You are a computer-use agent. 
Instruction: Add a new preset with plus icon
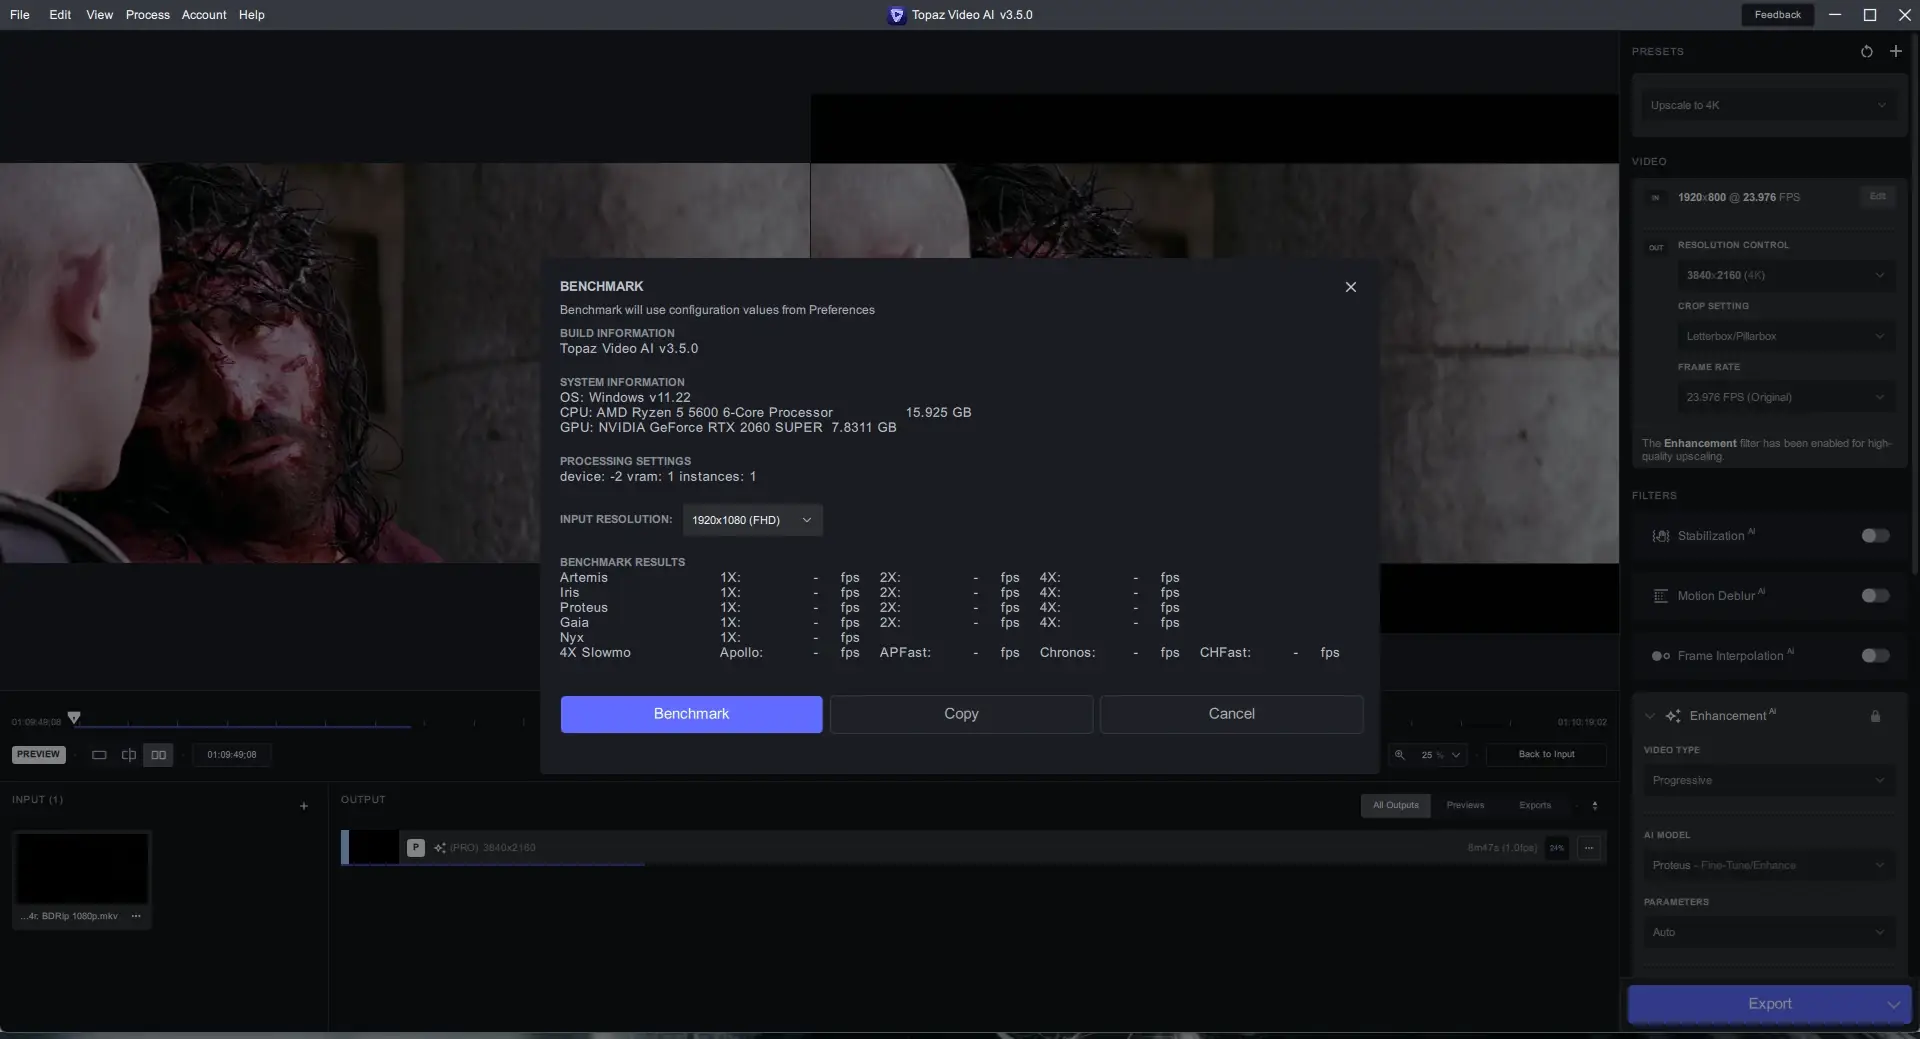point(1895,51)
